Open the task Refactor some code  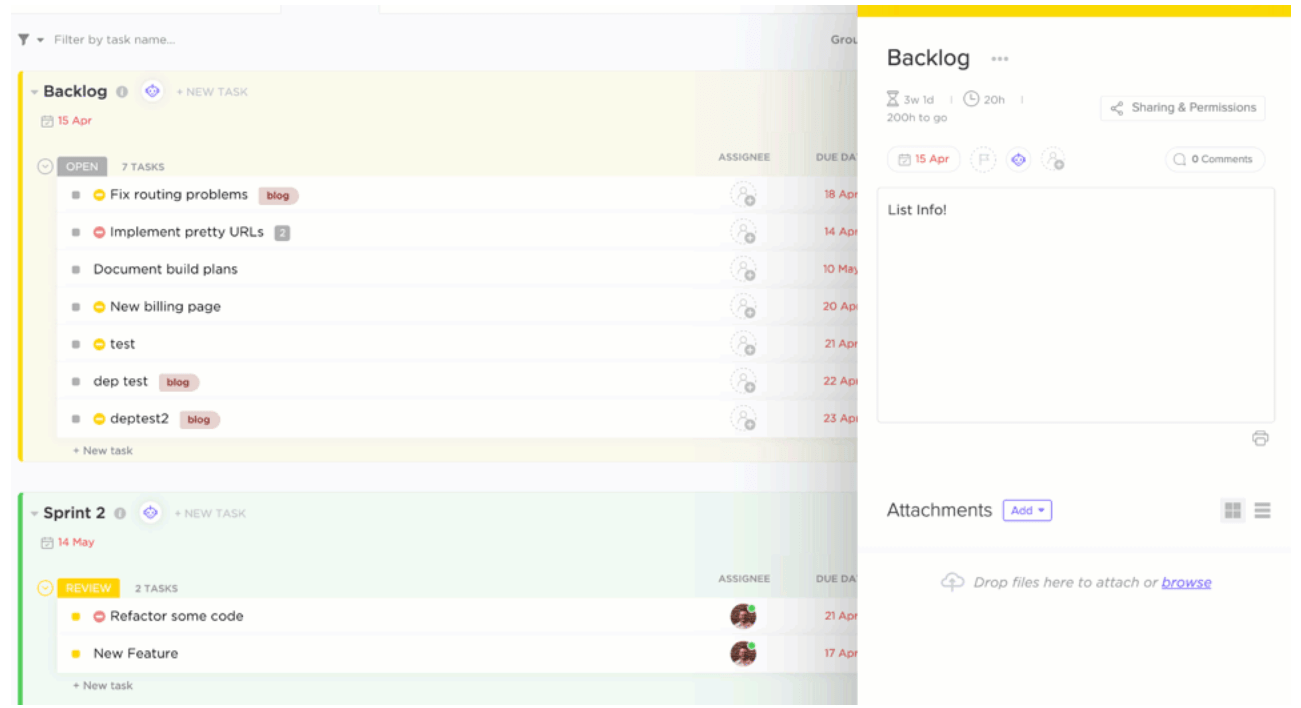[177, 617]
